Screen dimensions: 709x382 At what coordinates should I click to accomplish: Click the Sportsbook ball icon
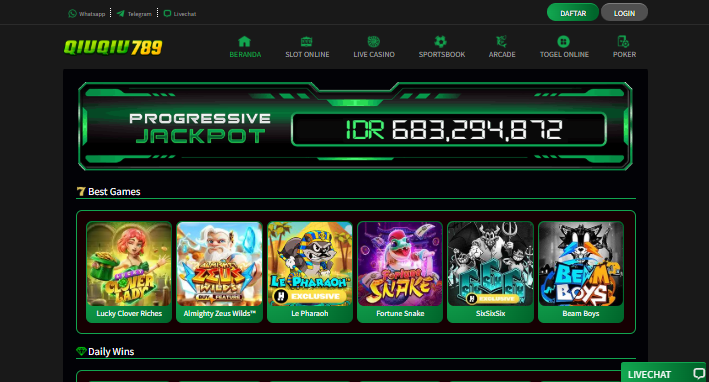coord(440,42)
